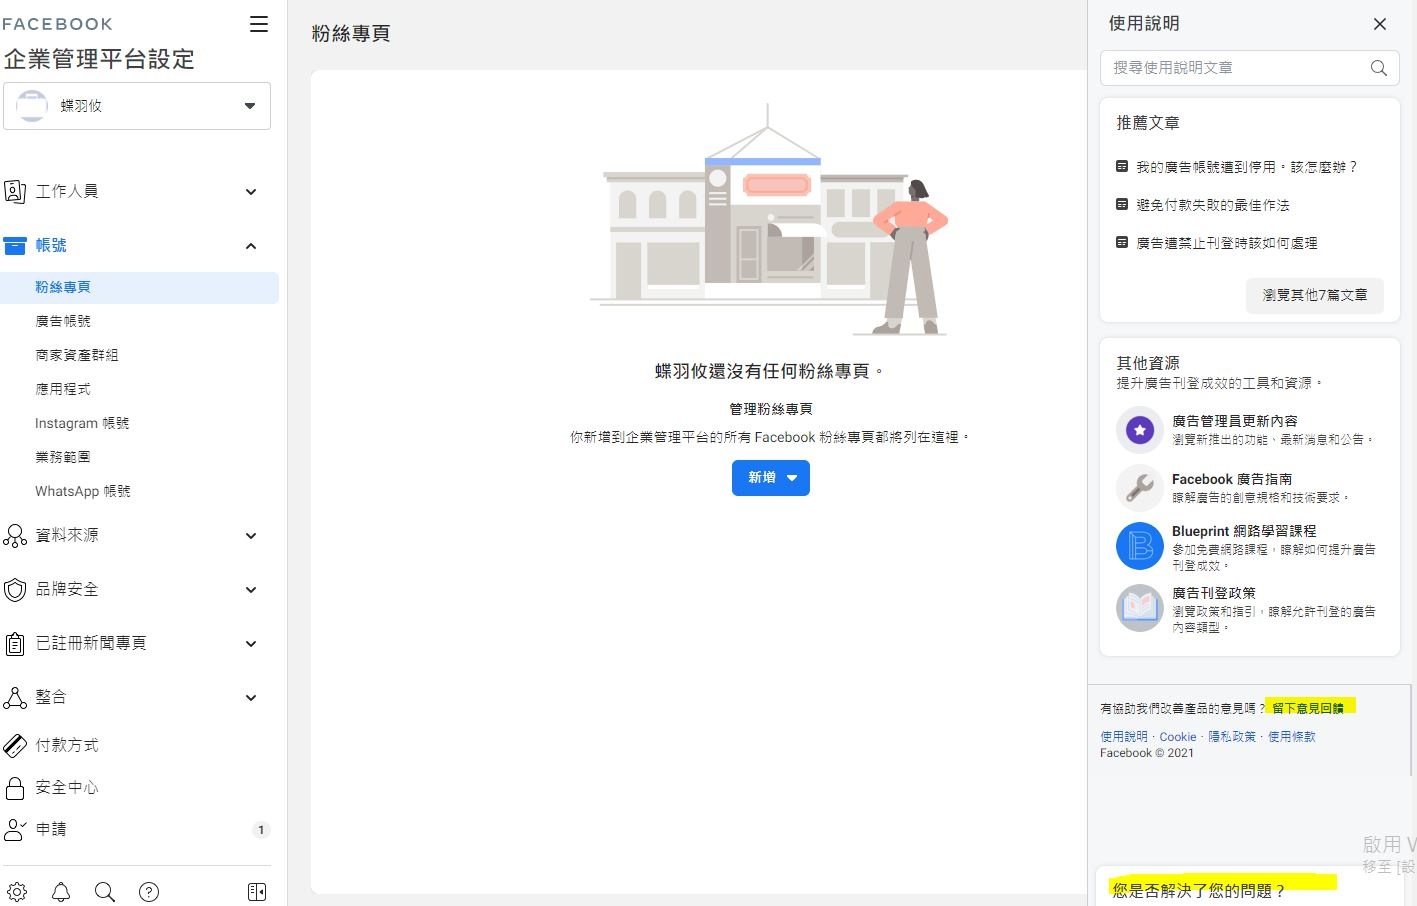Collapse sidebar with the hamburger menu icon

(259, 24)
